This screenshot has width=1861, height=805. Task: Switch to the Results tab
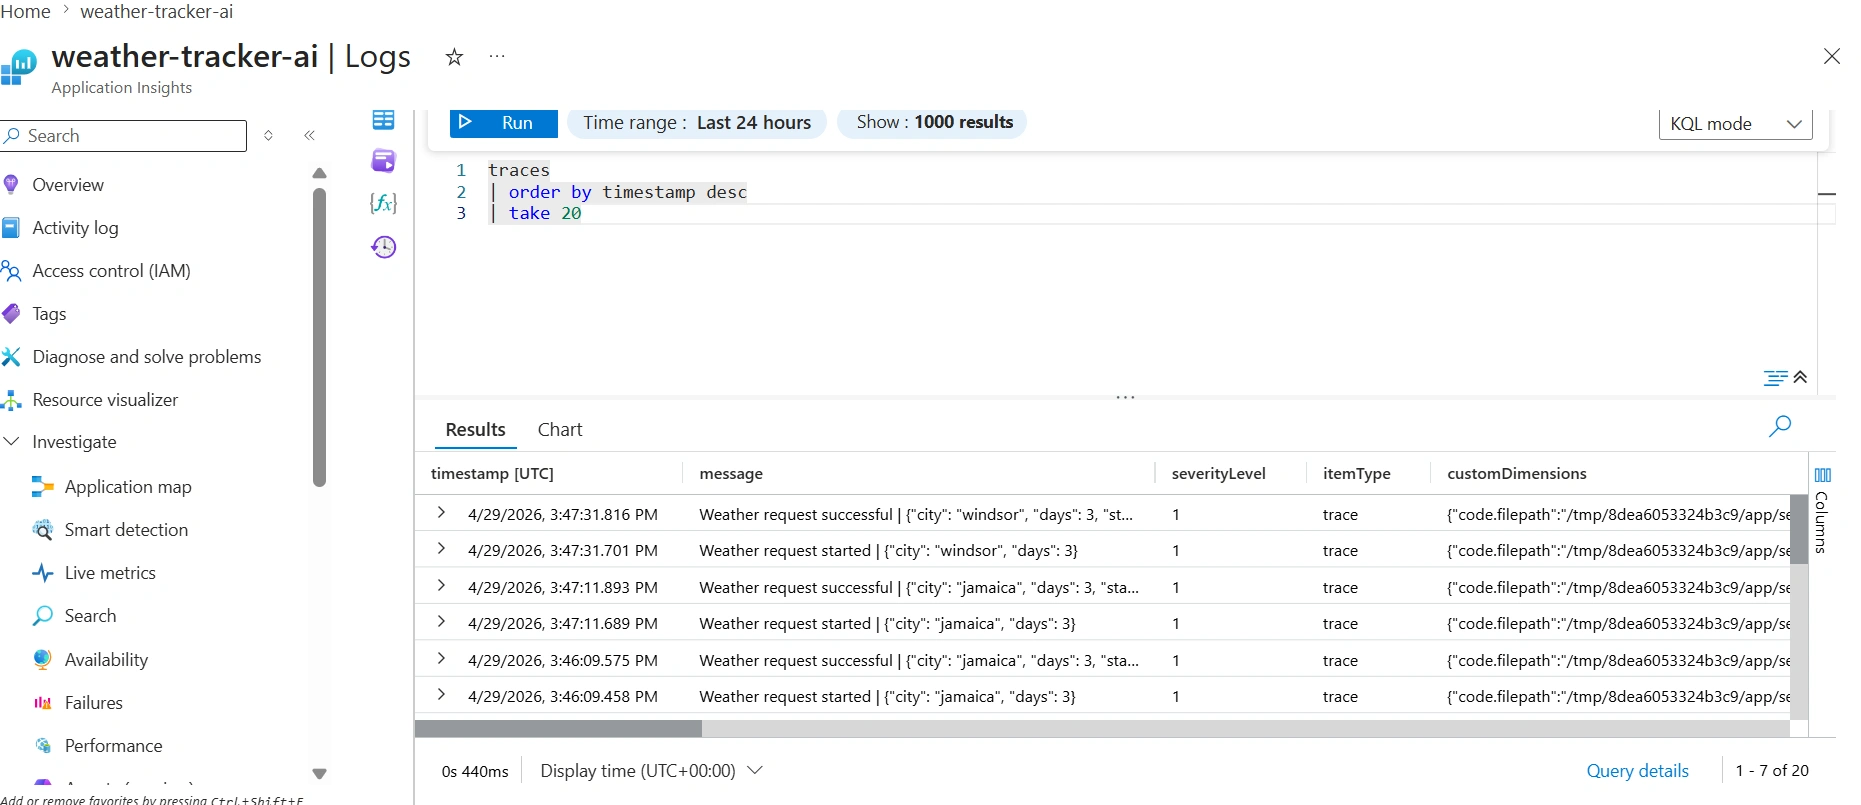coord(475,430)
